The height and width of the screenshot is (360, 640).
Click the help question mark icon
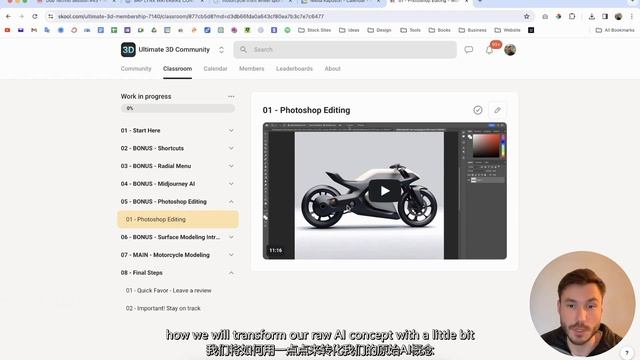point(627,353)
